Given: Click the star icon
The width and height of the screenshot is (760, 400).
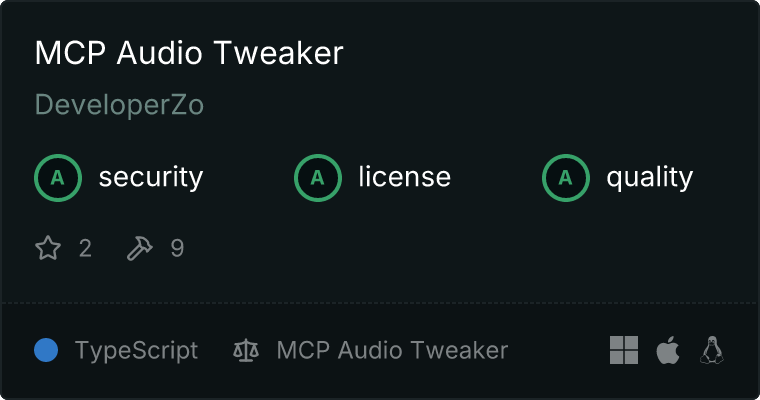Looking at the screenshot, I should [48, 248].
